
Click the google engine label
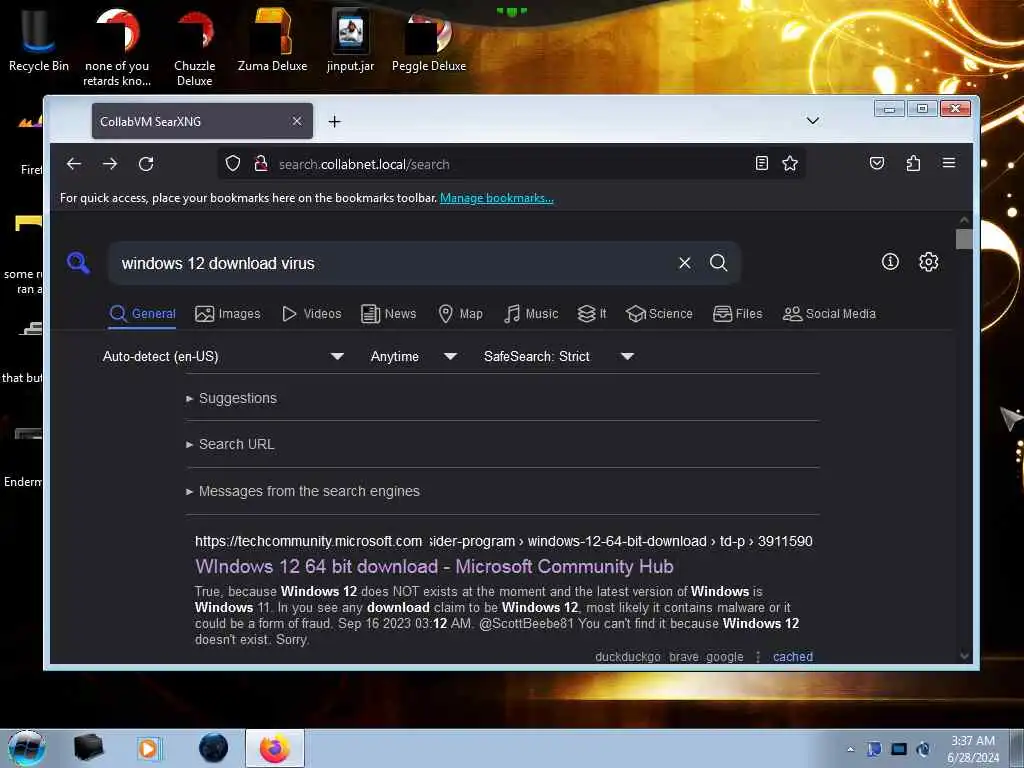point(724,656)
